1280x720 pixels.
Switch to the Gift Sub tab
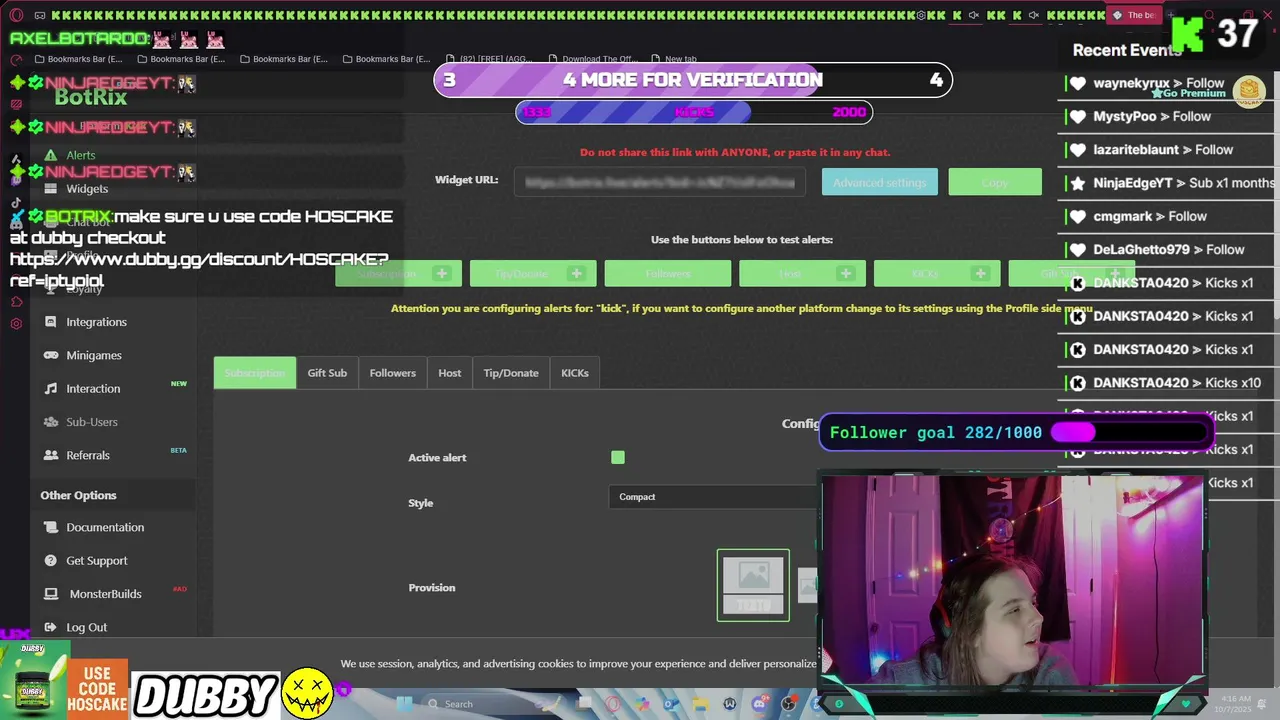327,373
